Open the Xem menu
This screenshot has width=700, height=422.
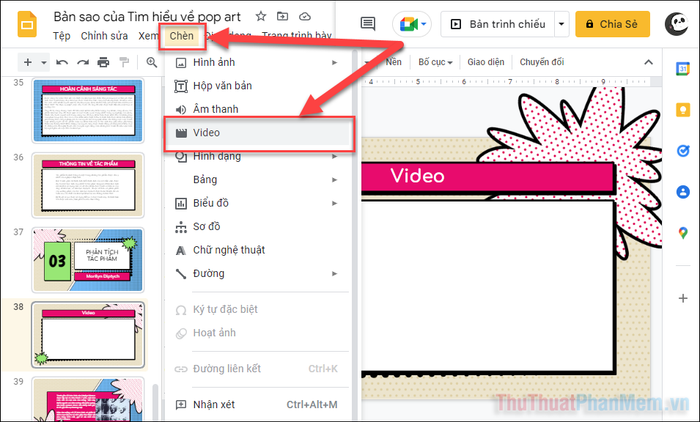click(148, 36)
